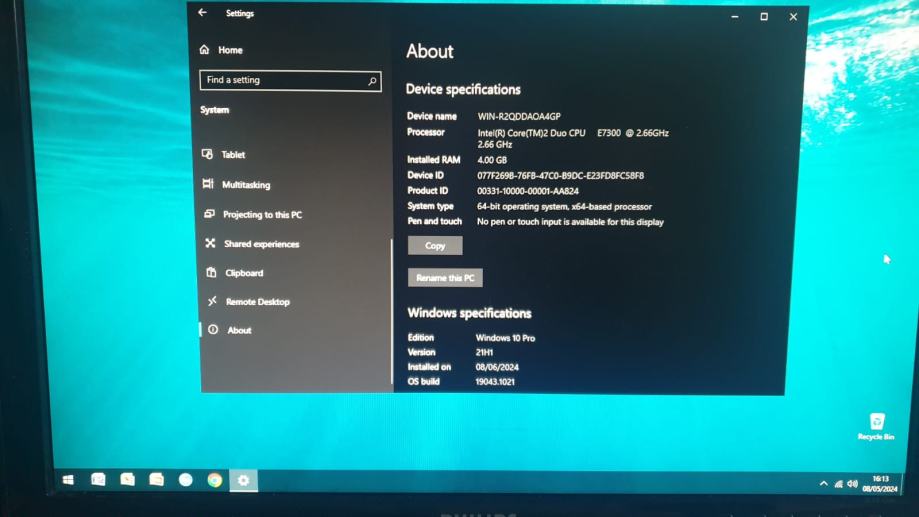Open the Recycle Bin on desktop

[x=876, y=426]
